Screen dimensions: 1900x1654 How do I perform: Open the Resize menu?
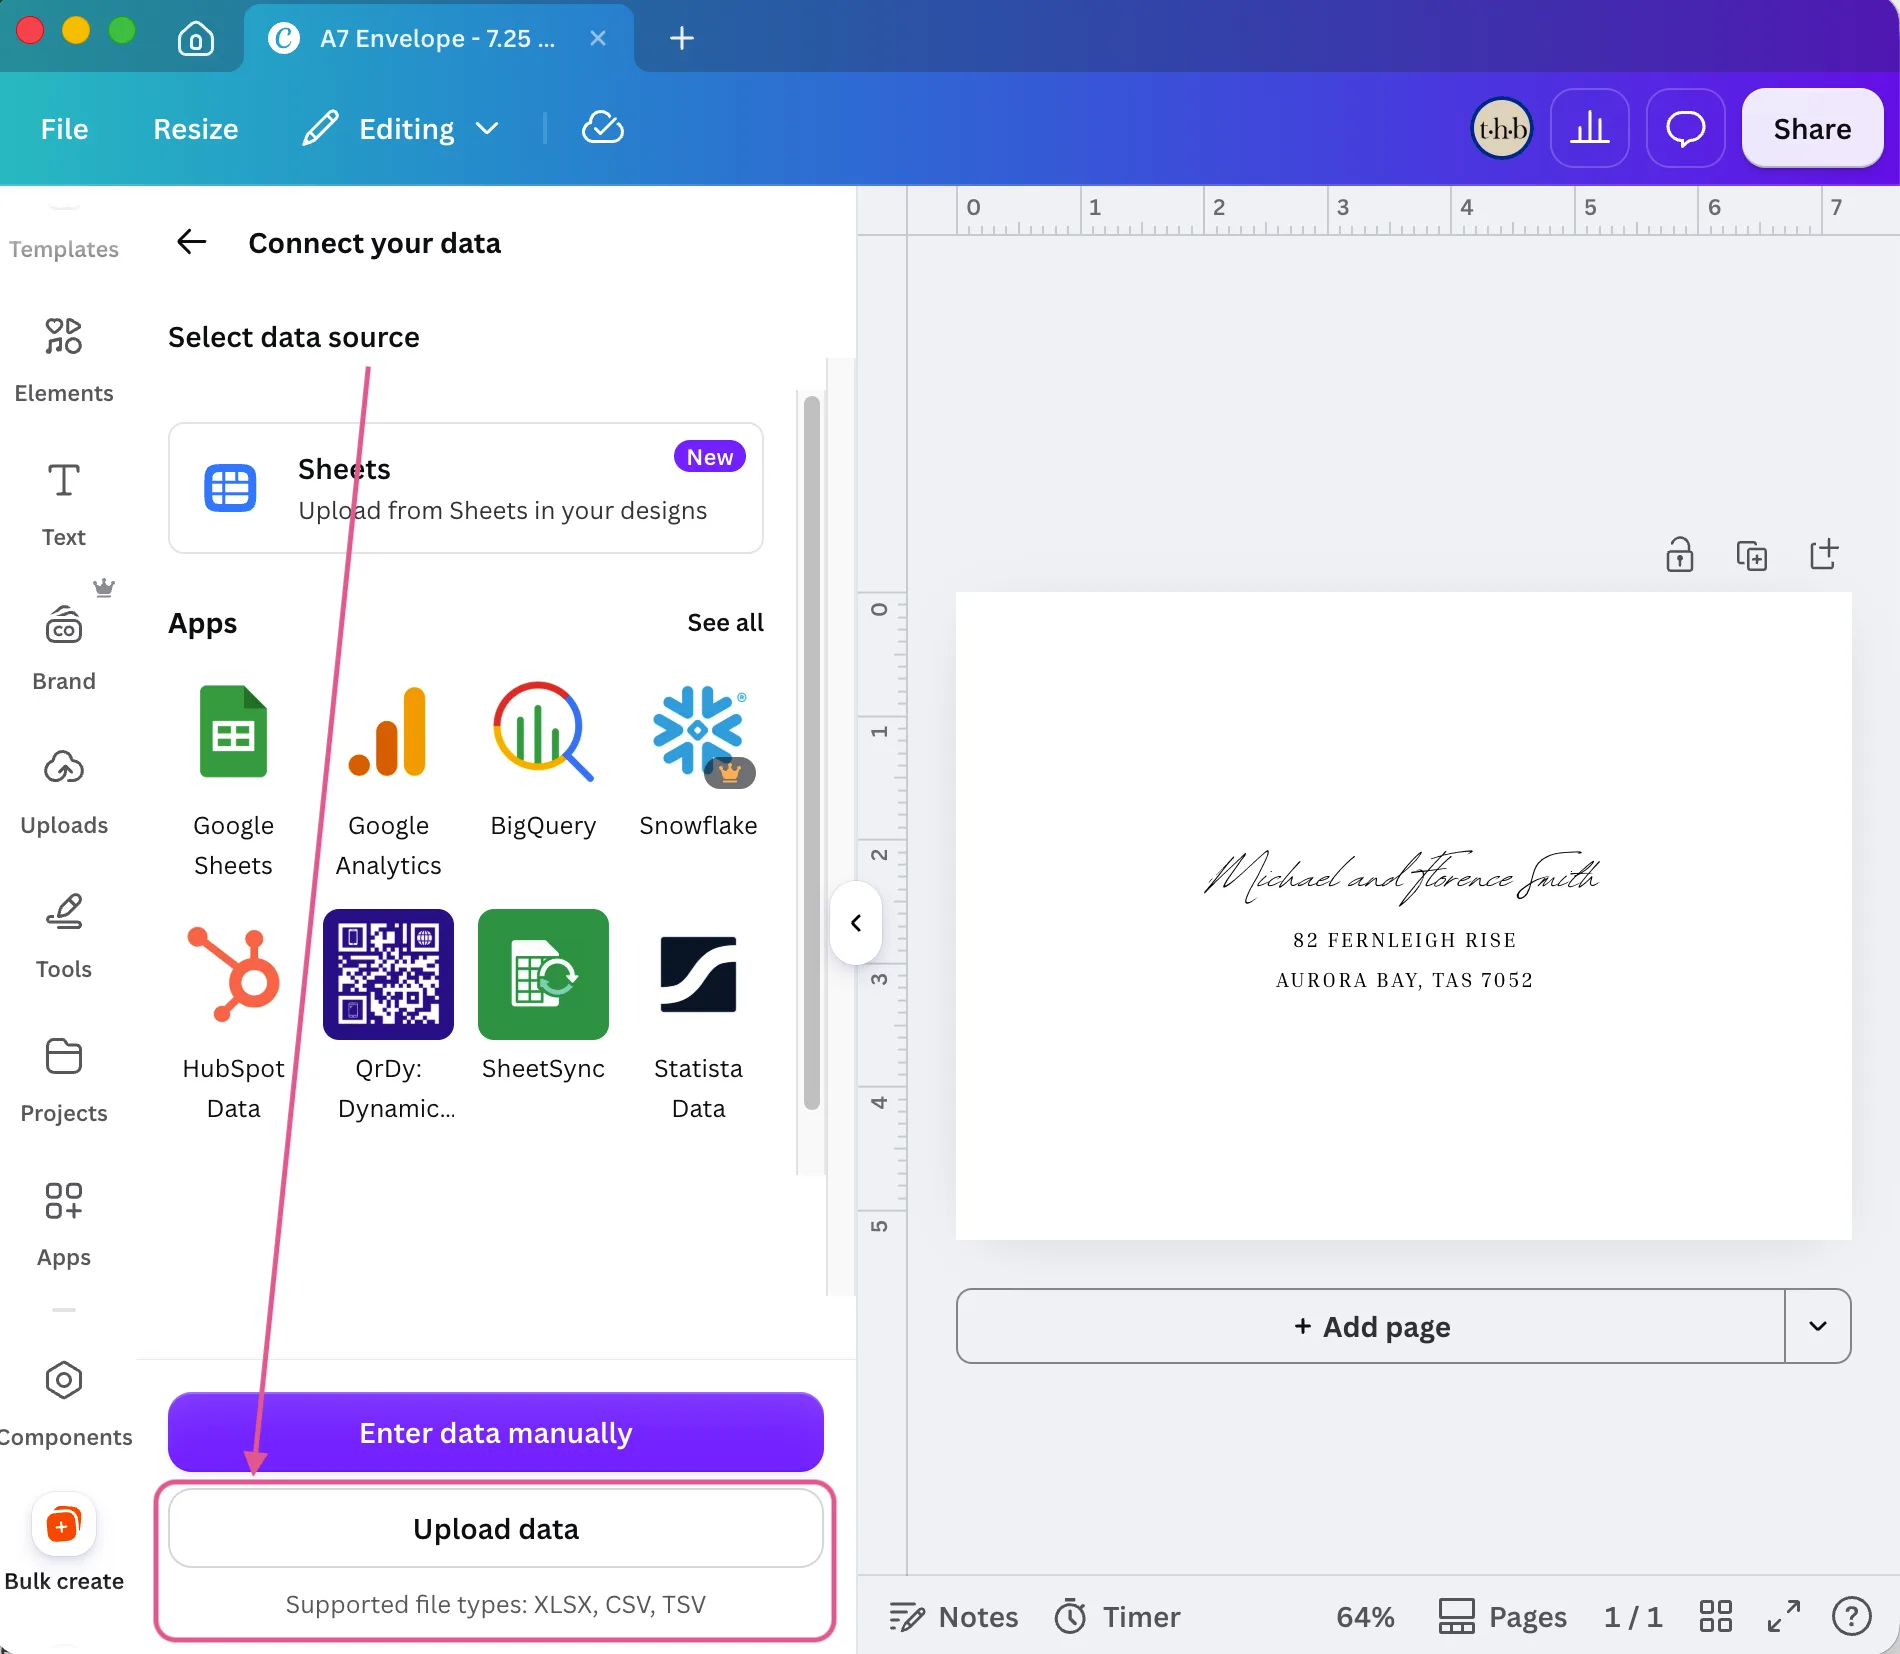(195, 128)
